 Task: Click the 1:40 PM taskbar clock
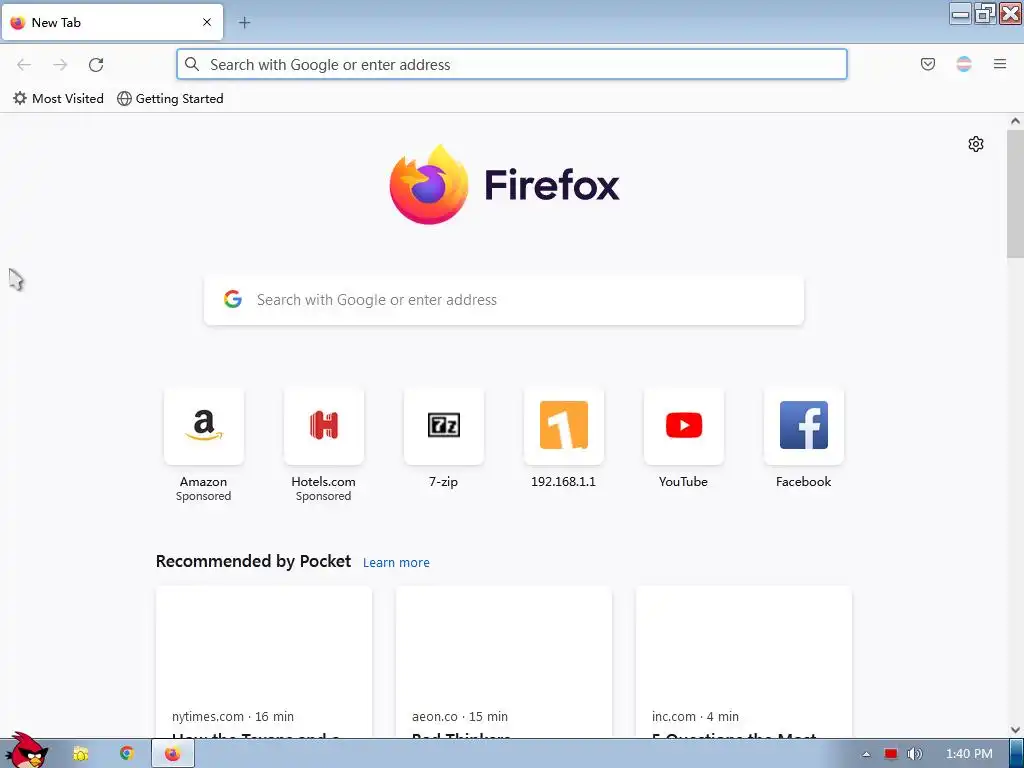click(x=969, y=754)
